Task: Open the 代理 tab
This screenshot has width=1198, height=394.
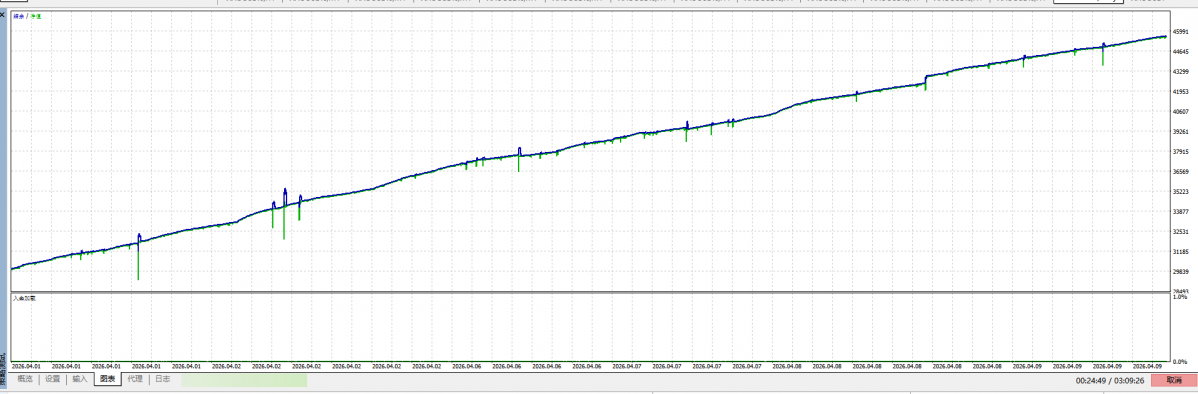Action: 135,379
